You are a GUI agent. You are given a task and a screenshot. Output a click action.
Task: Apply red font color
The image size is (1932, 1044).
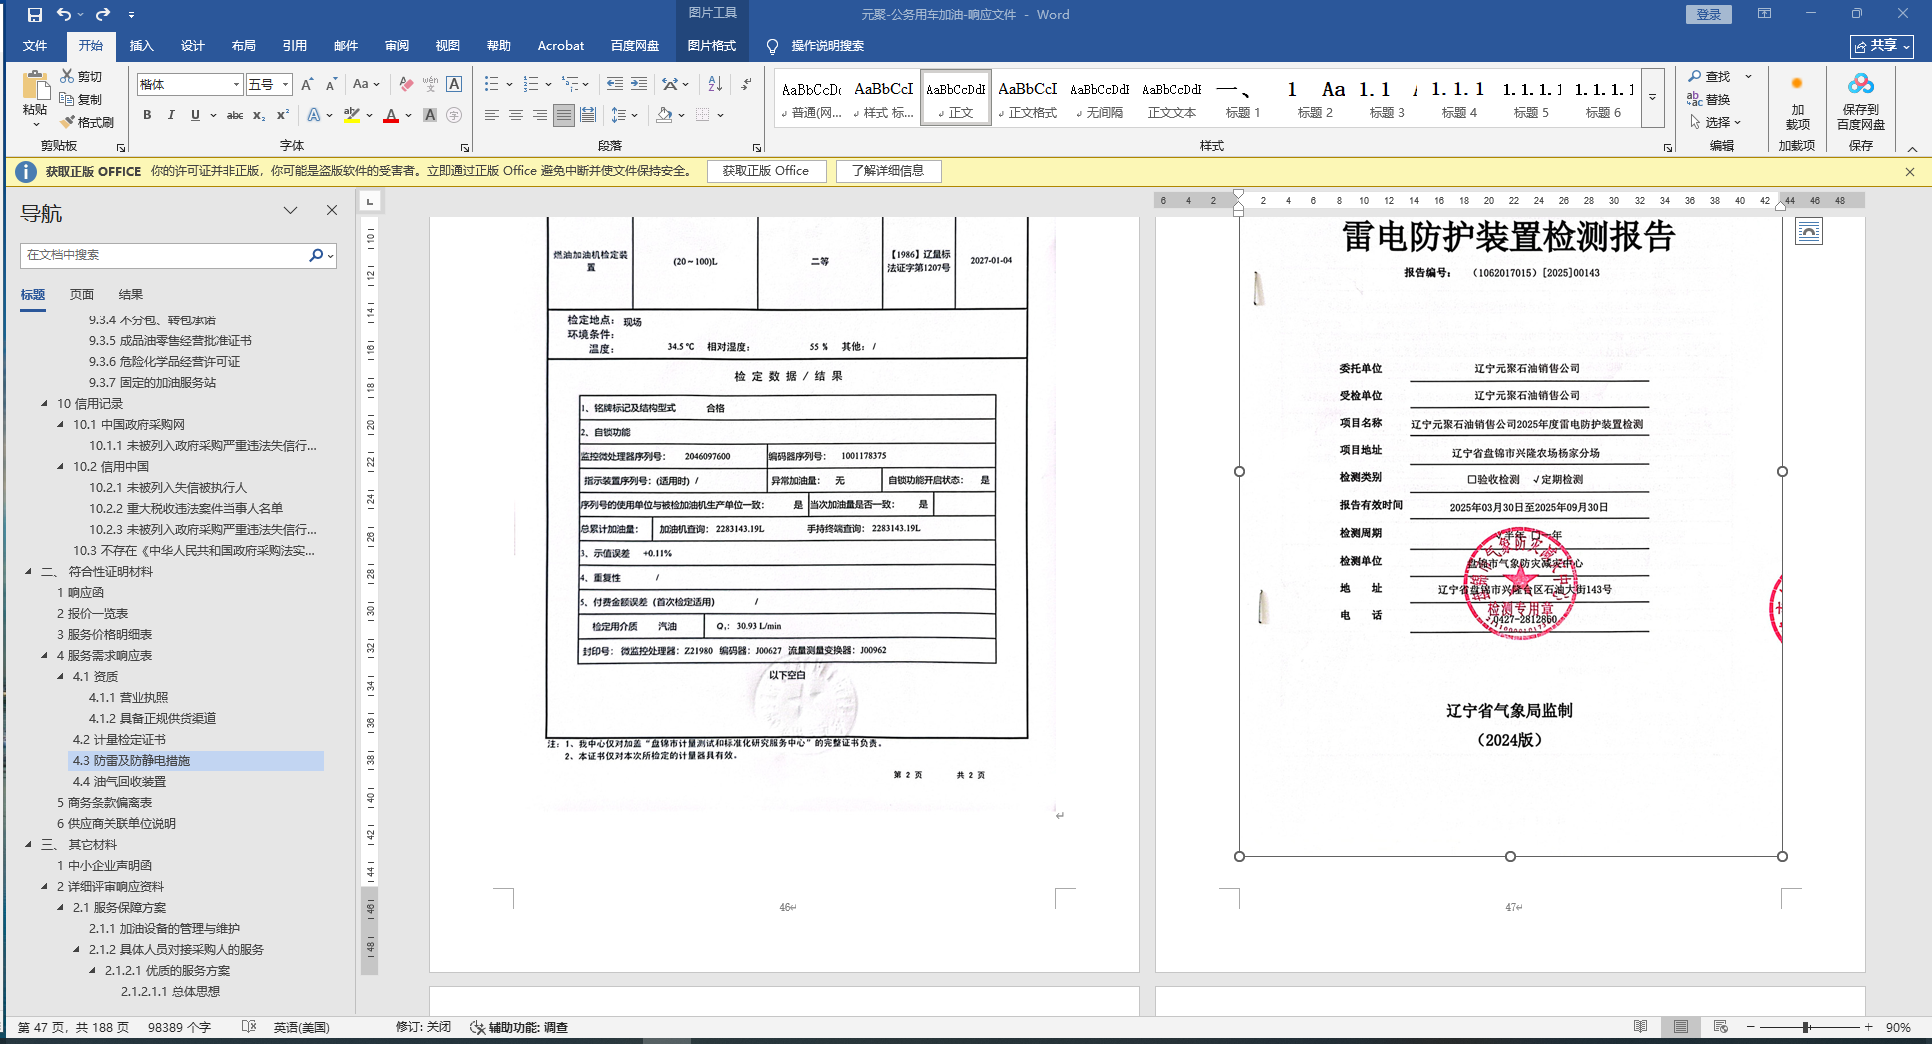click(x=391, y=115)
